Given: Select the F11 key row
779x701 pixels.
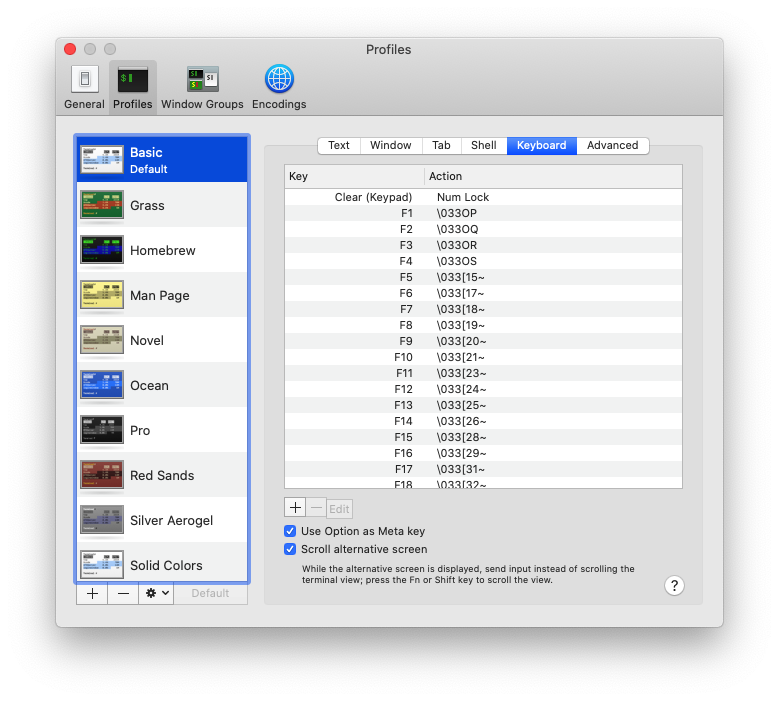Looking at the screenshot, I should pyautogui.click(x=483, y=373).
